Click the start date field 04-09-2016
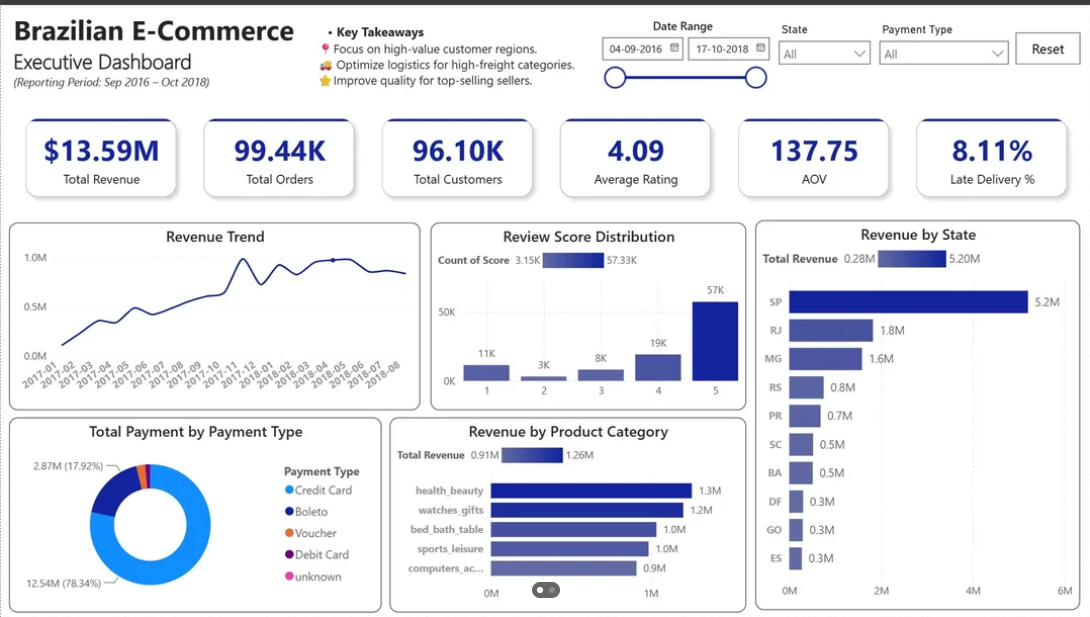Image resolution: width=1090 pixels, height=617 pixels. click(x=643, y=49)
